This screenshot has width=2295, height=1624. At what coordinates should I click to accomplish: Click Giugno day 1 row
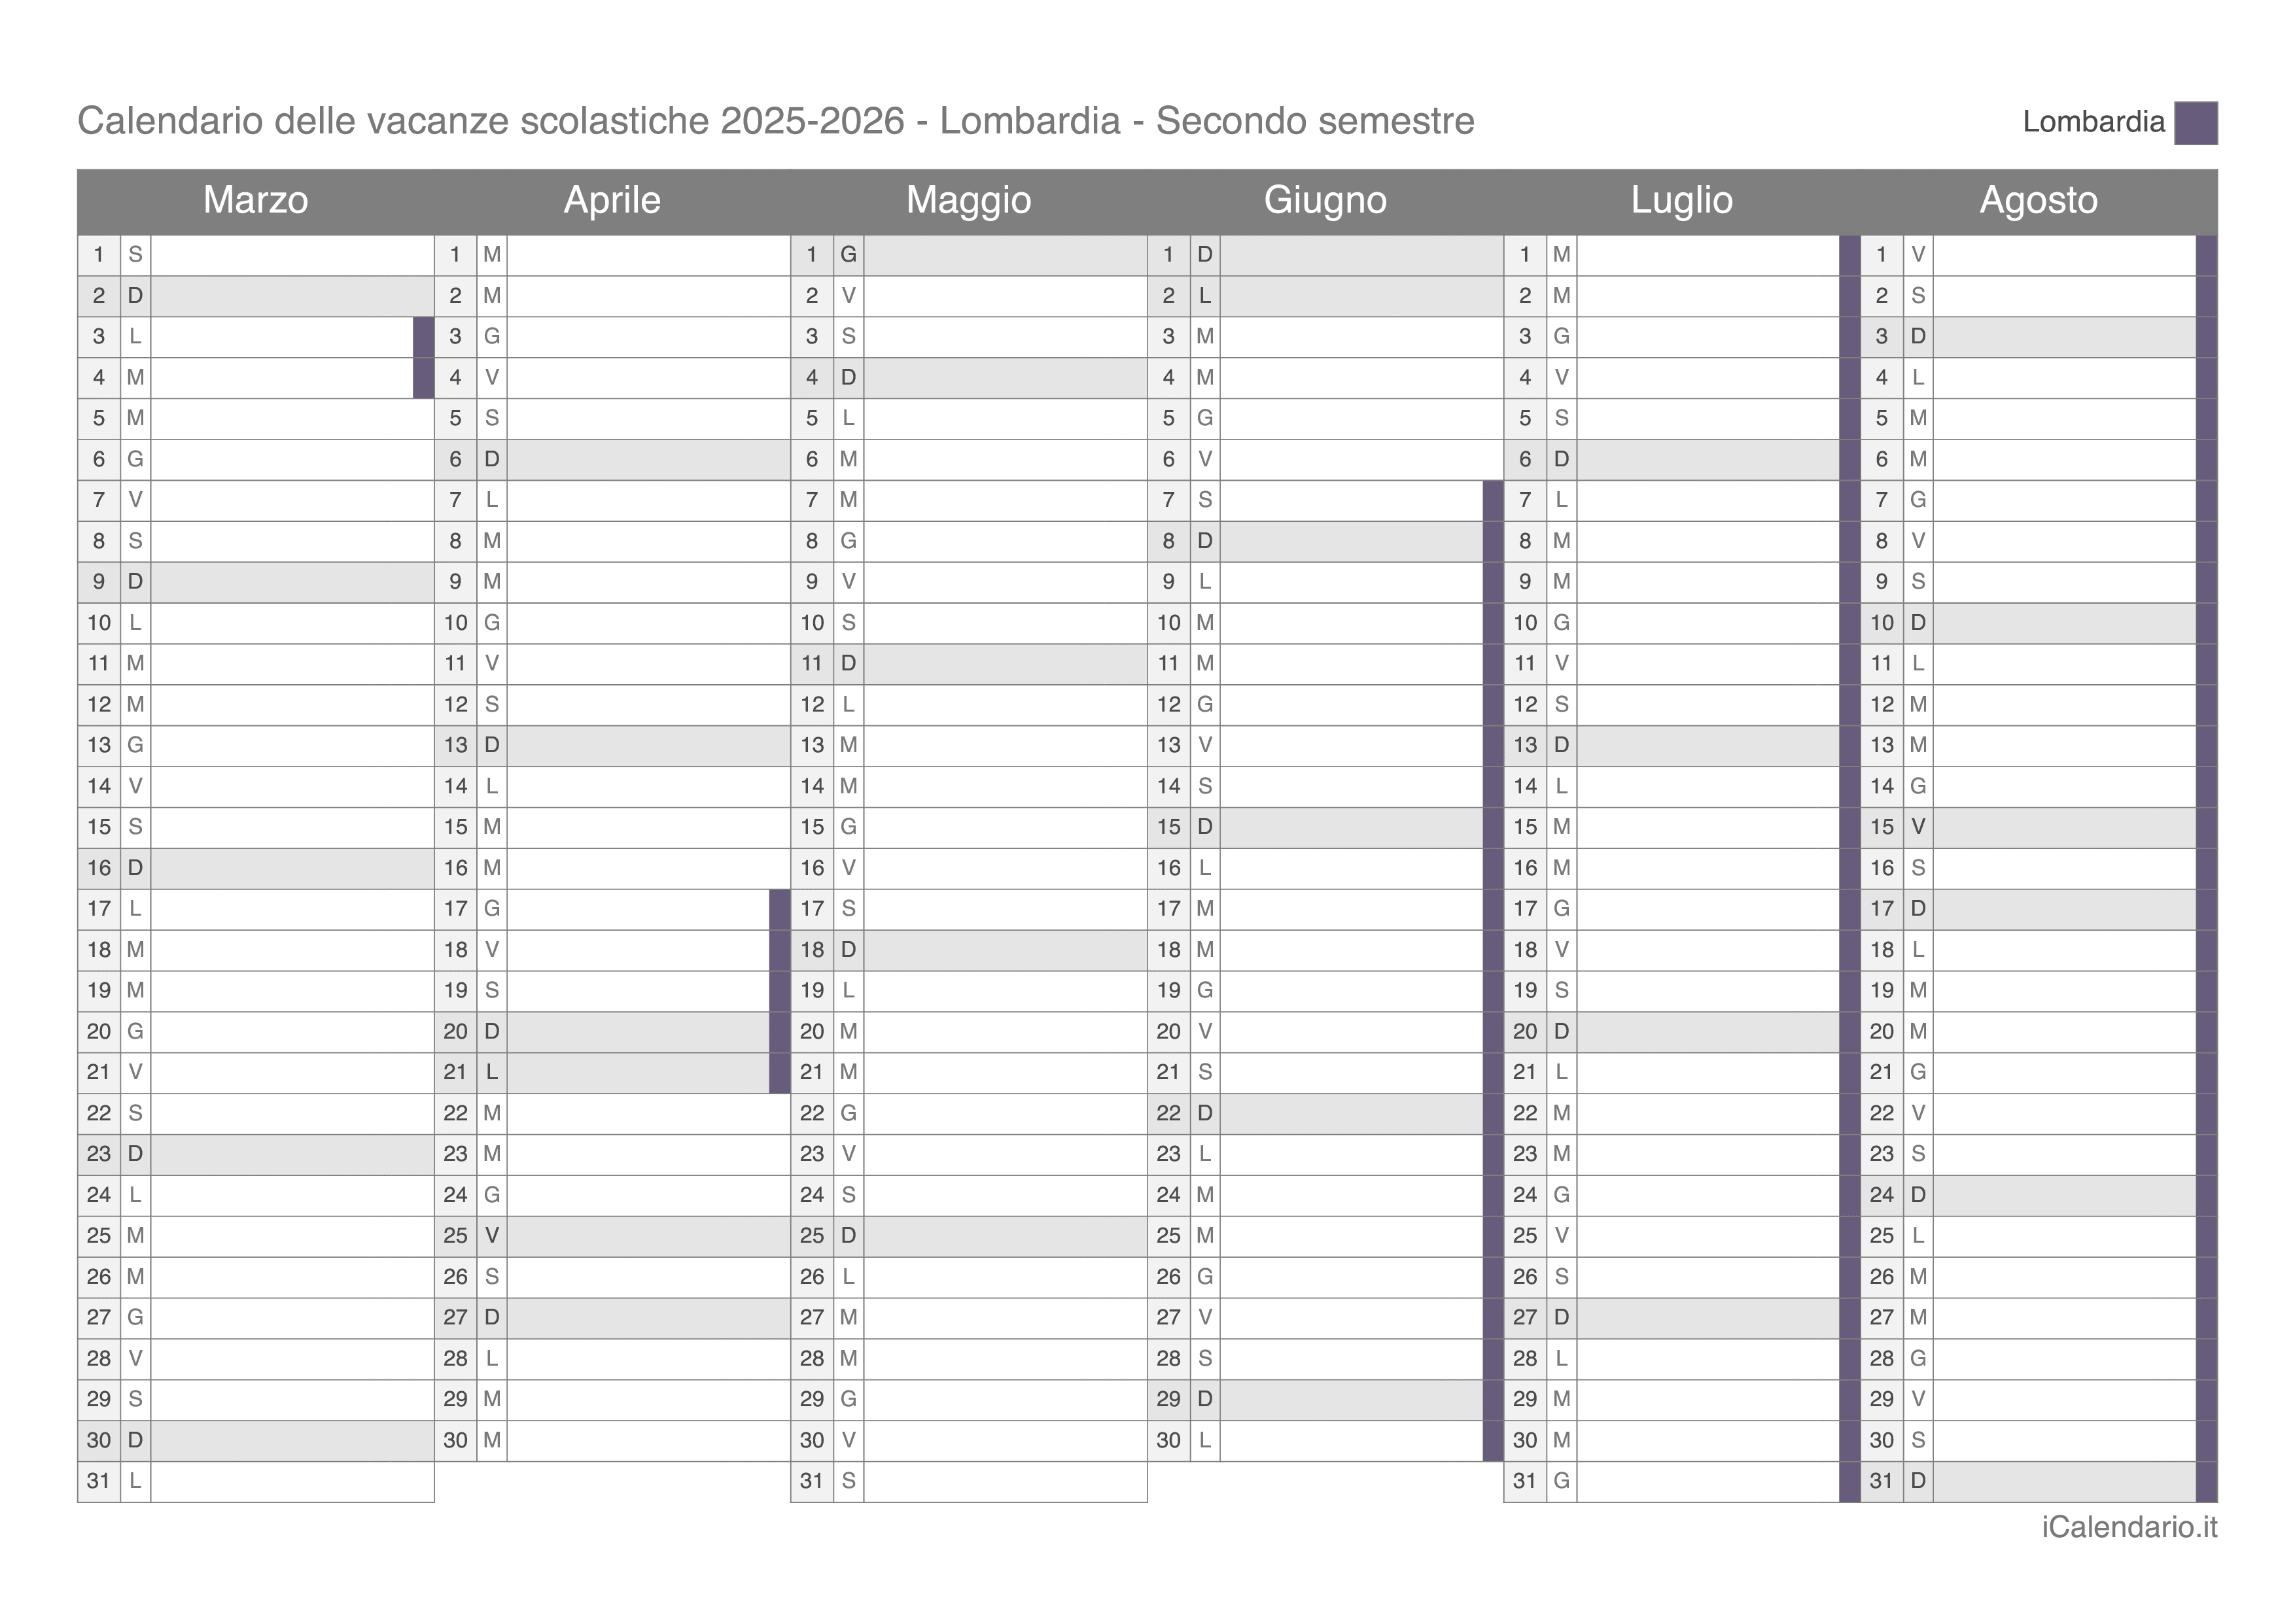tap(1326, 255)
